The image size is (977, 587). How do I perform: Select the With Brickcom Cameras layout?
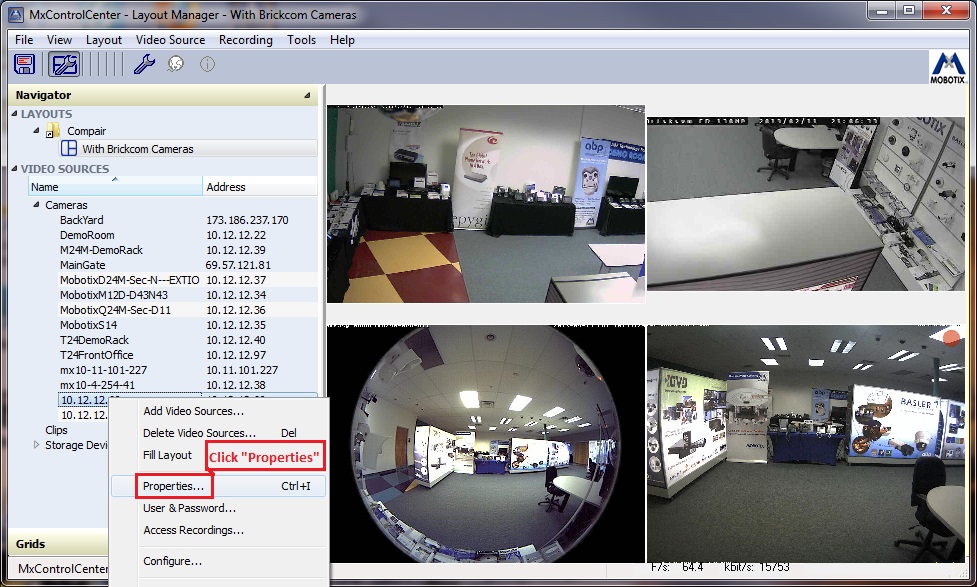click(189, 148)
